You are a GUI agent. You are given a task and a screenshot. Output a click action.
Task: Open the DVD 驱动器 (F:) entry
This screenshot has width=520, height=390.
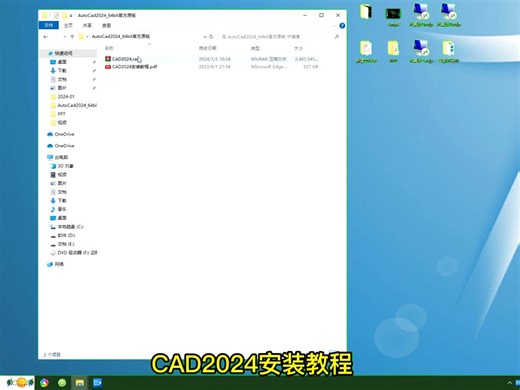click(77, 253)
